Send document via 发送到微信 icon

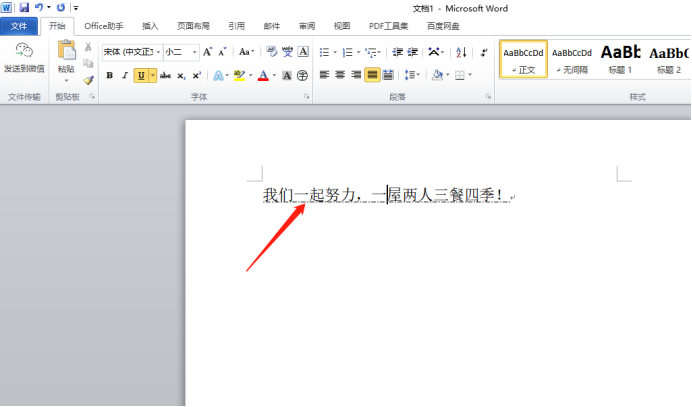pyautogui.click(x=24, y=58)
